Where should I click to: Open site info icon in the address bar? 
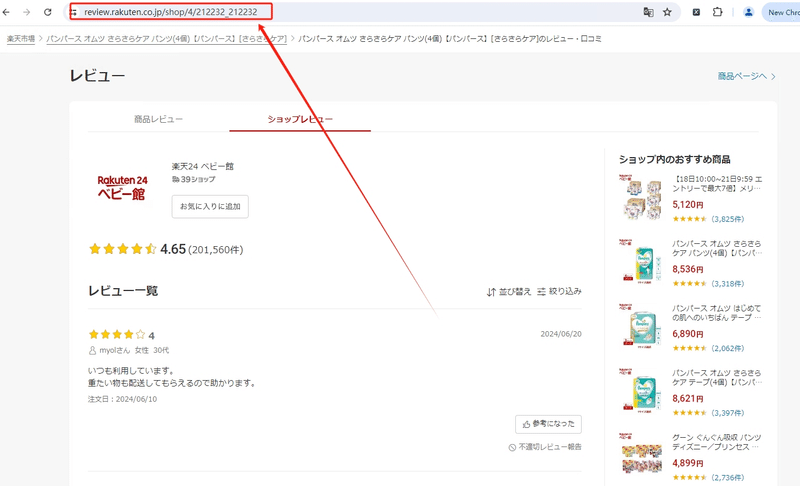[73, 12]
